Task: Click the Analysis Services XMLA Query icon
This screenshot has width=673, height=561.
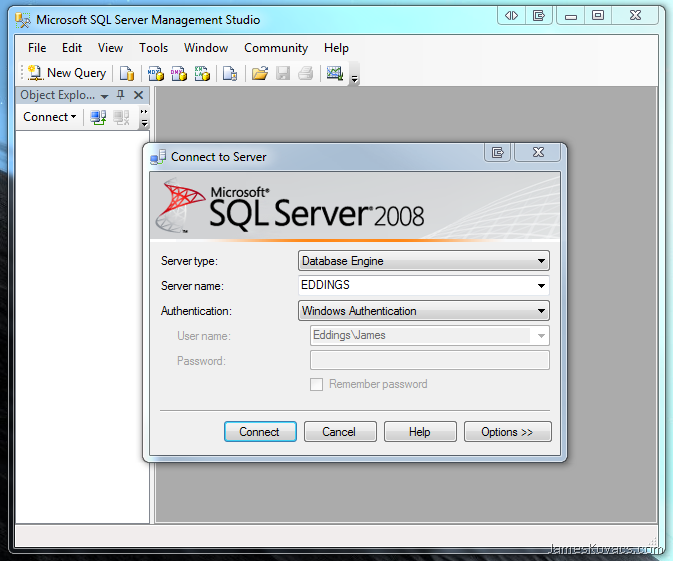Action: pos(202,73)
